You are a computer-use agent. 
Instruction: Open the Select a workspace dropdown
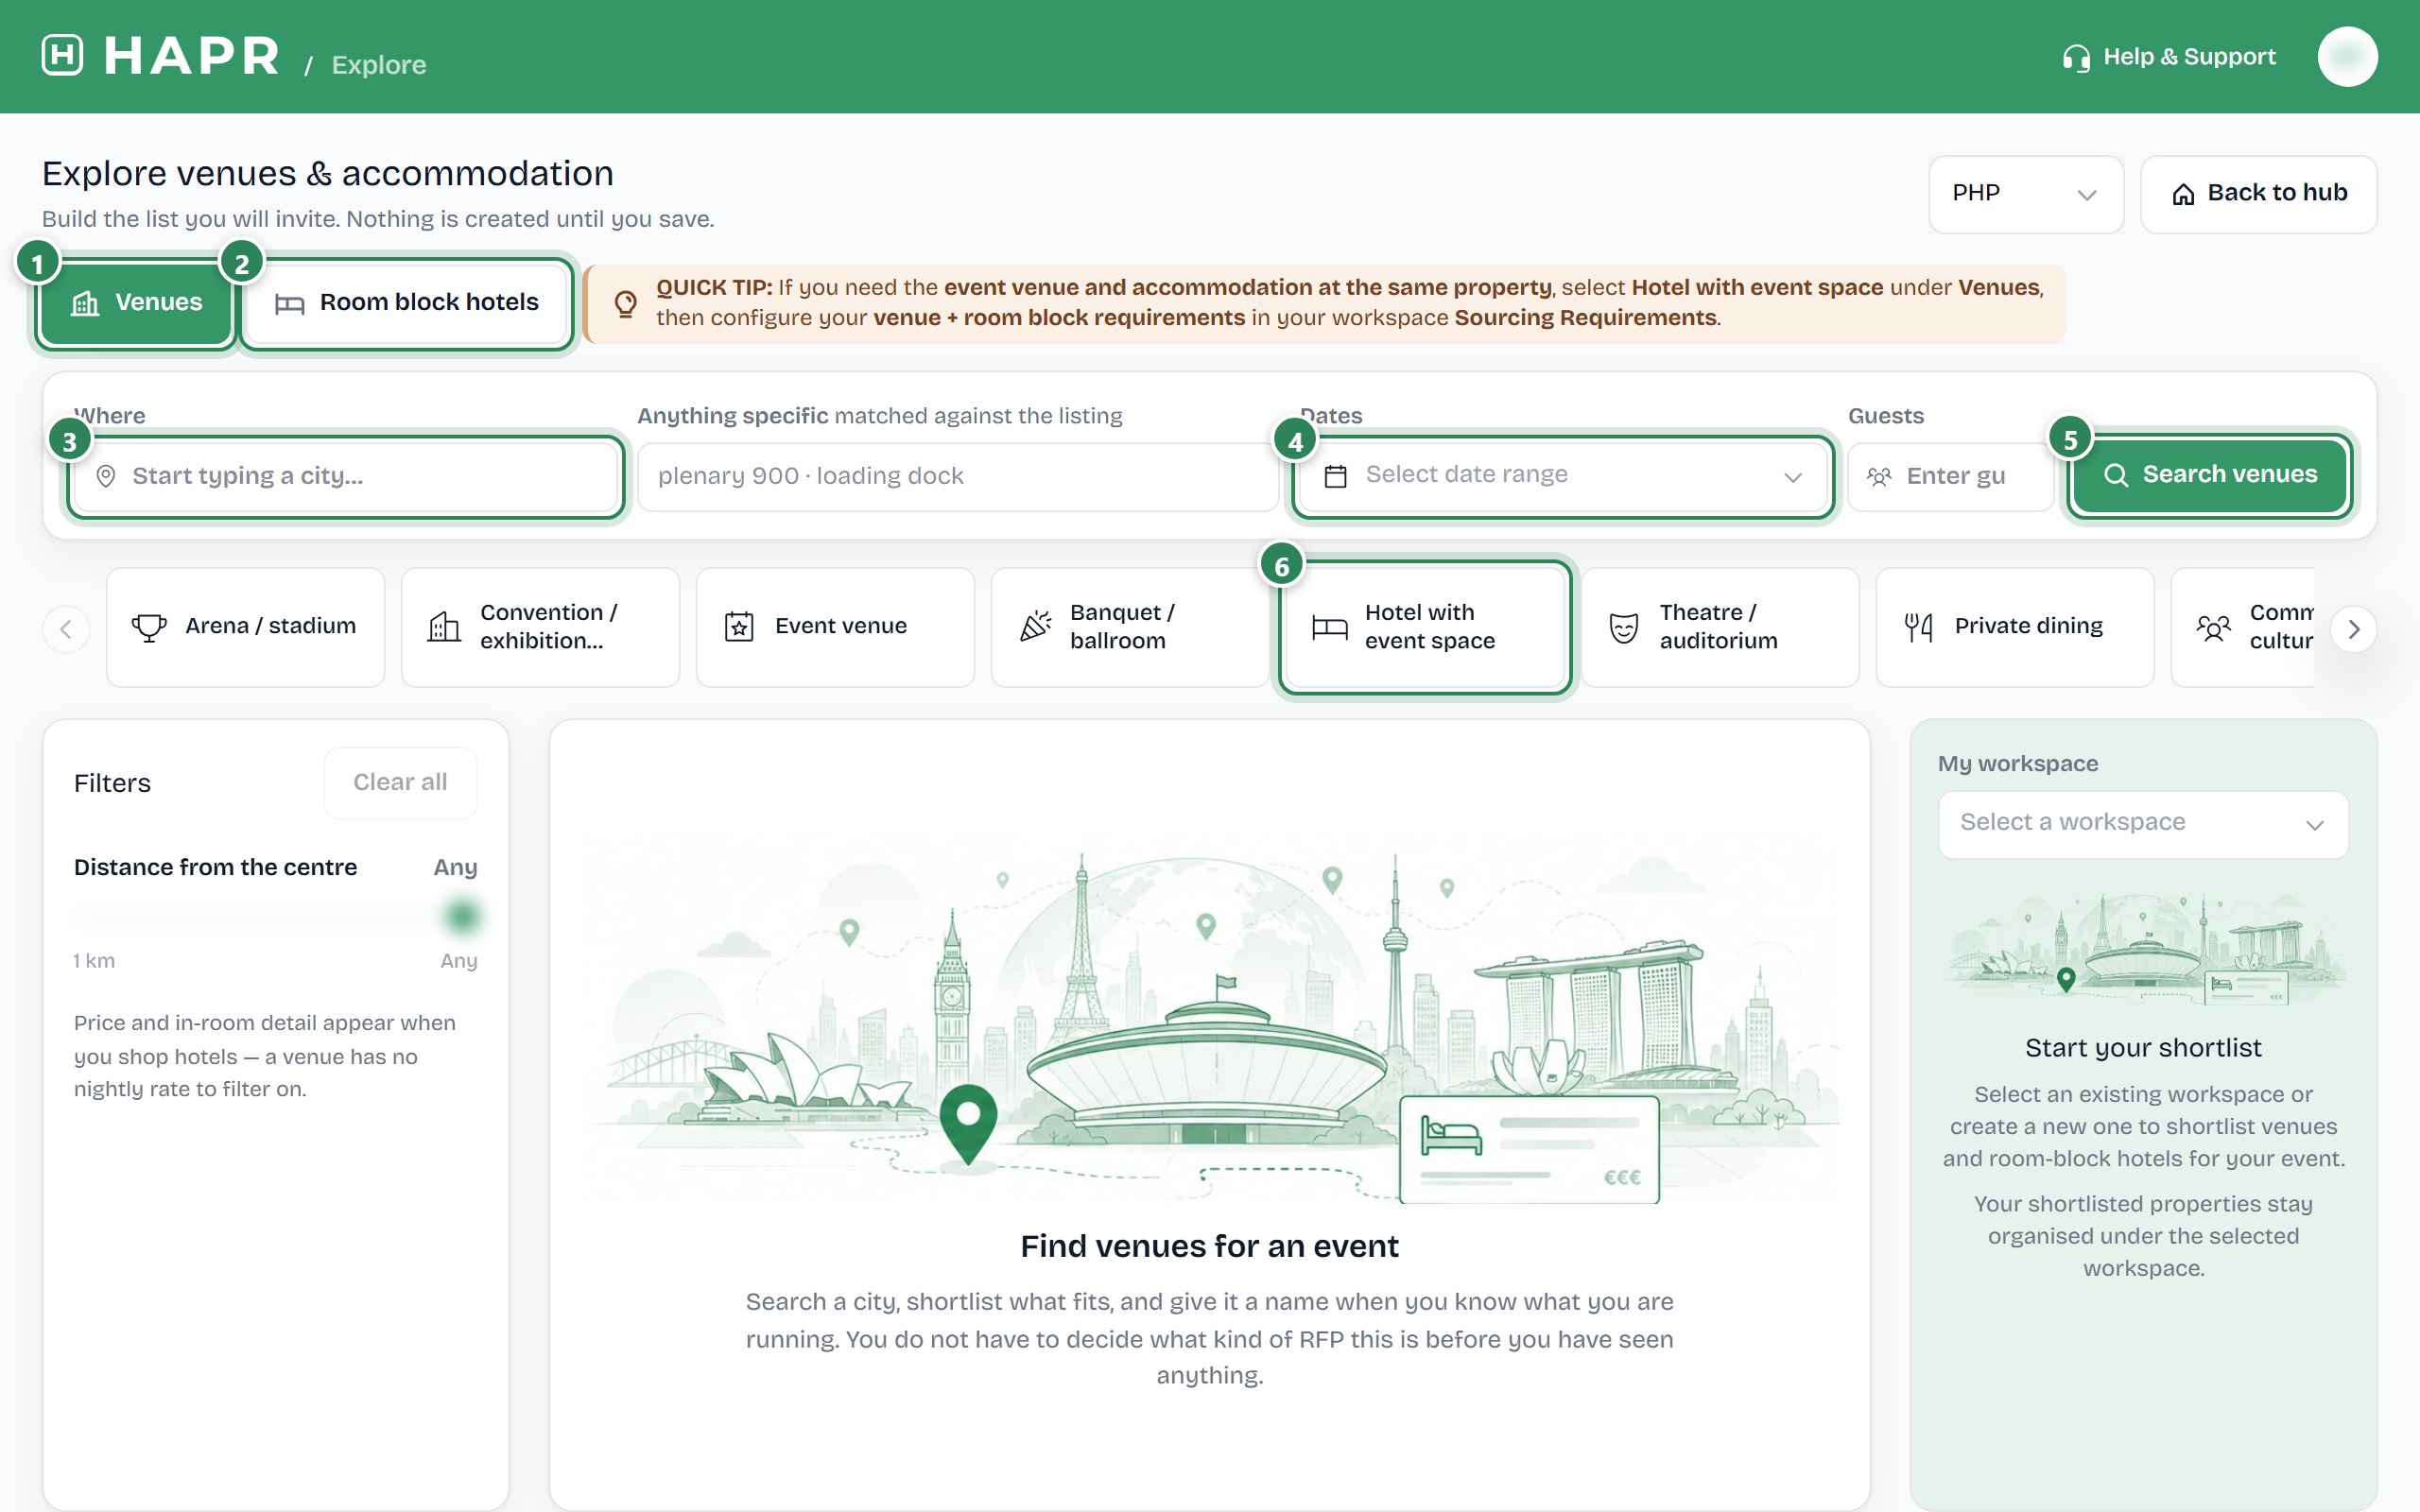[2142, 824]
